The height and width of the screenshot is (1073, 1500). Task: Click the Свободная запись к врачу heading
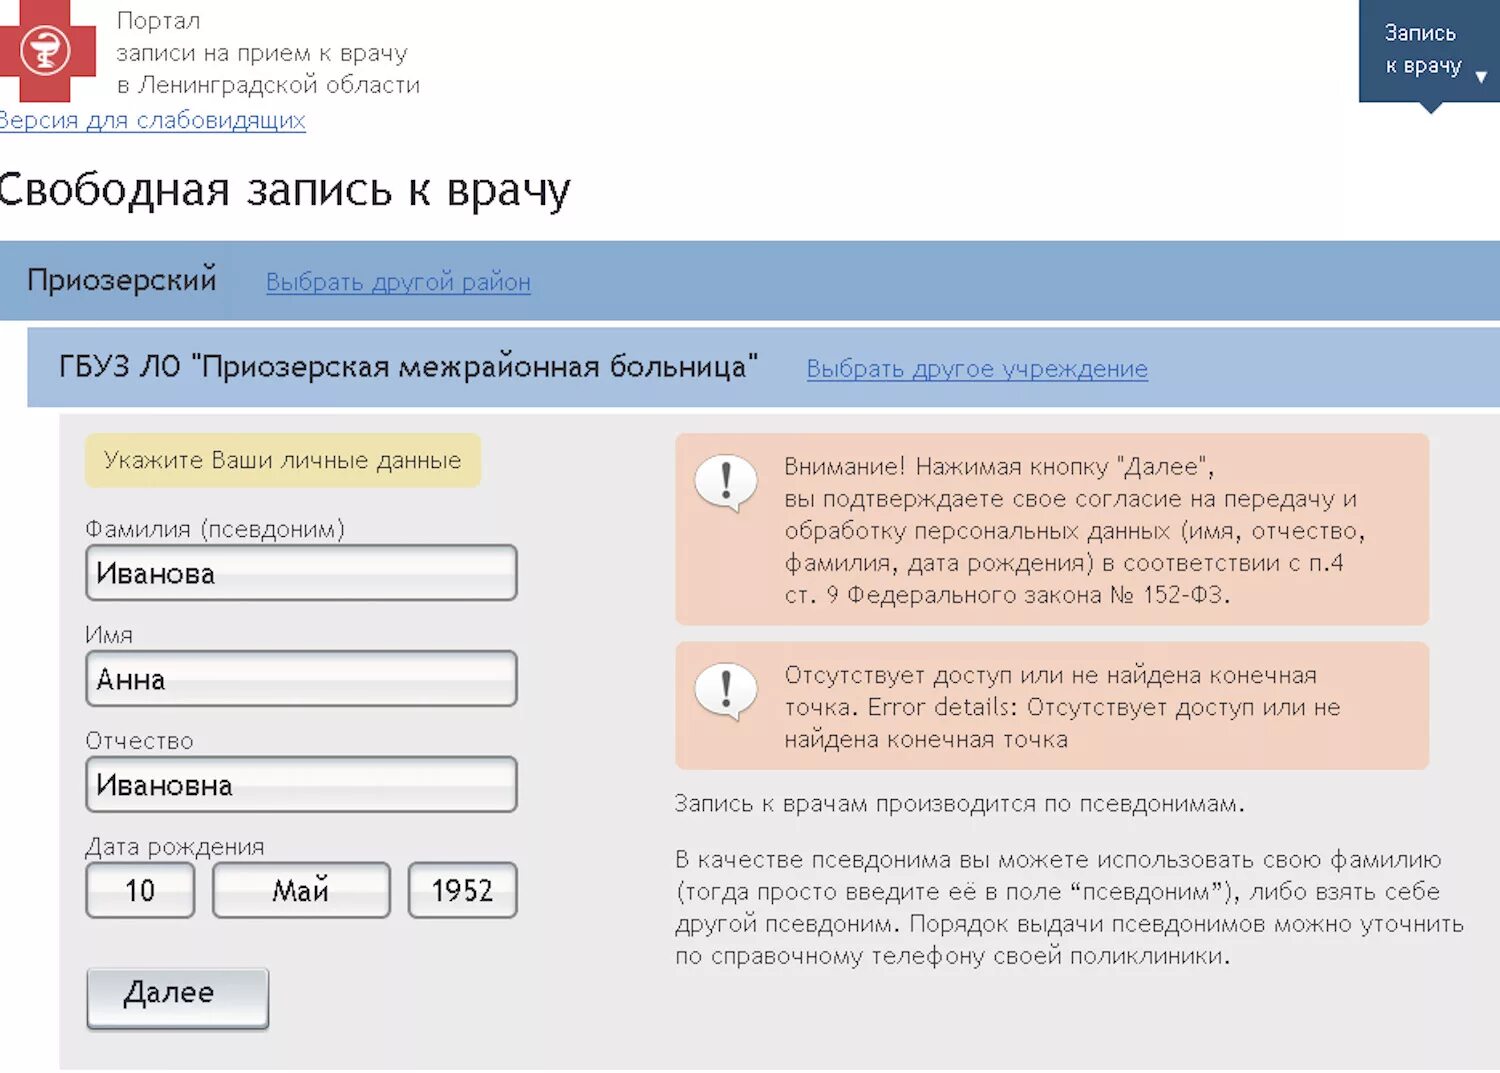(285, 190)
